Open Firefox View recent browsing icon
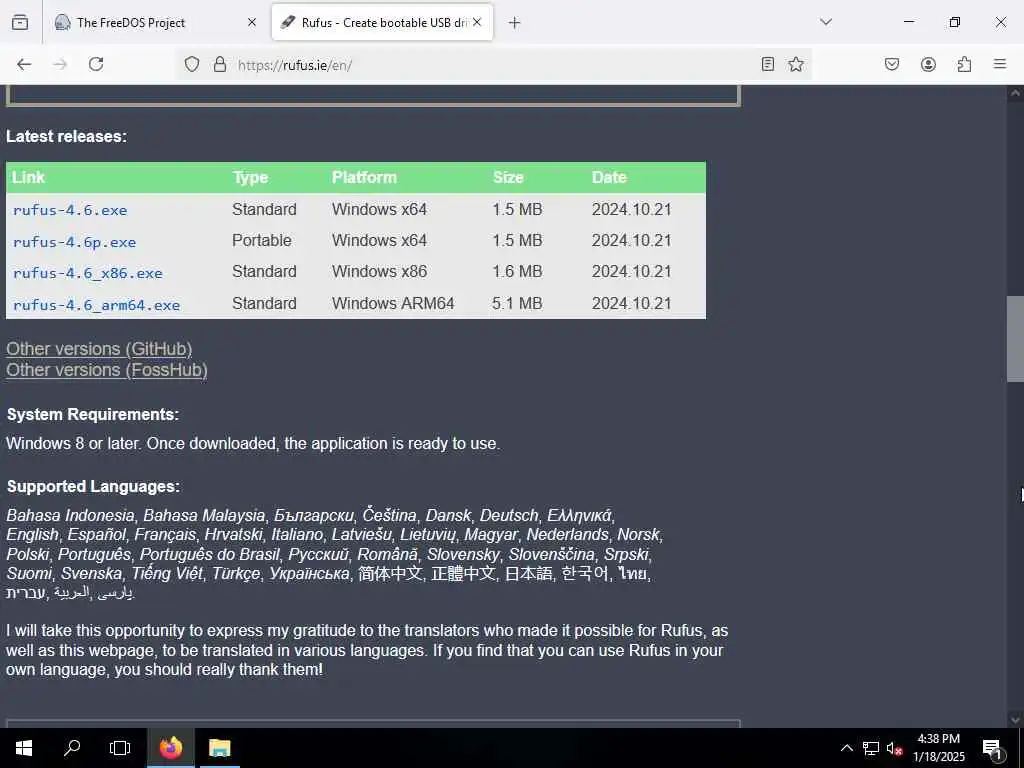Image resolution: width=1024 pixels, height=768 pixels. coord(20,23)
